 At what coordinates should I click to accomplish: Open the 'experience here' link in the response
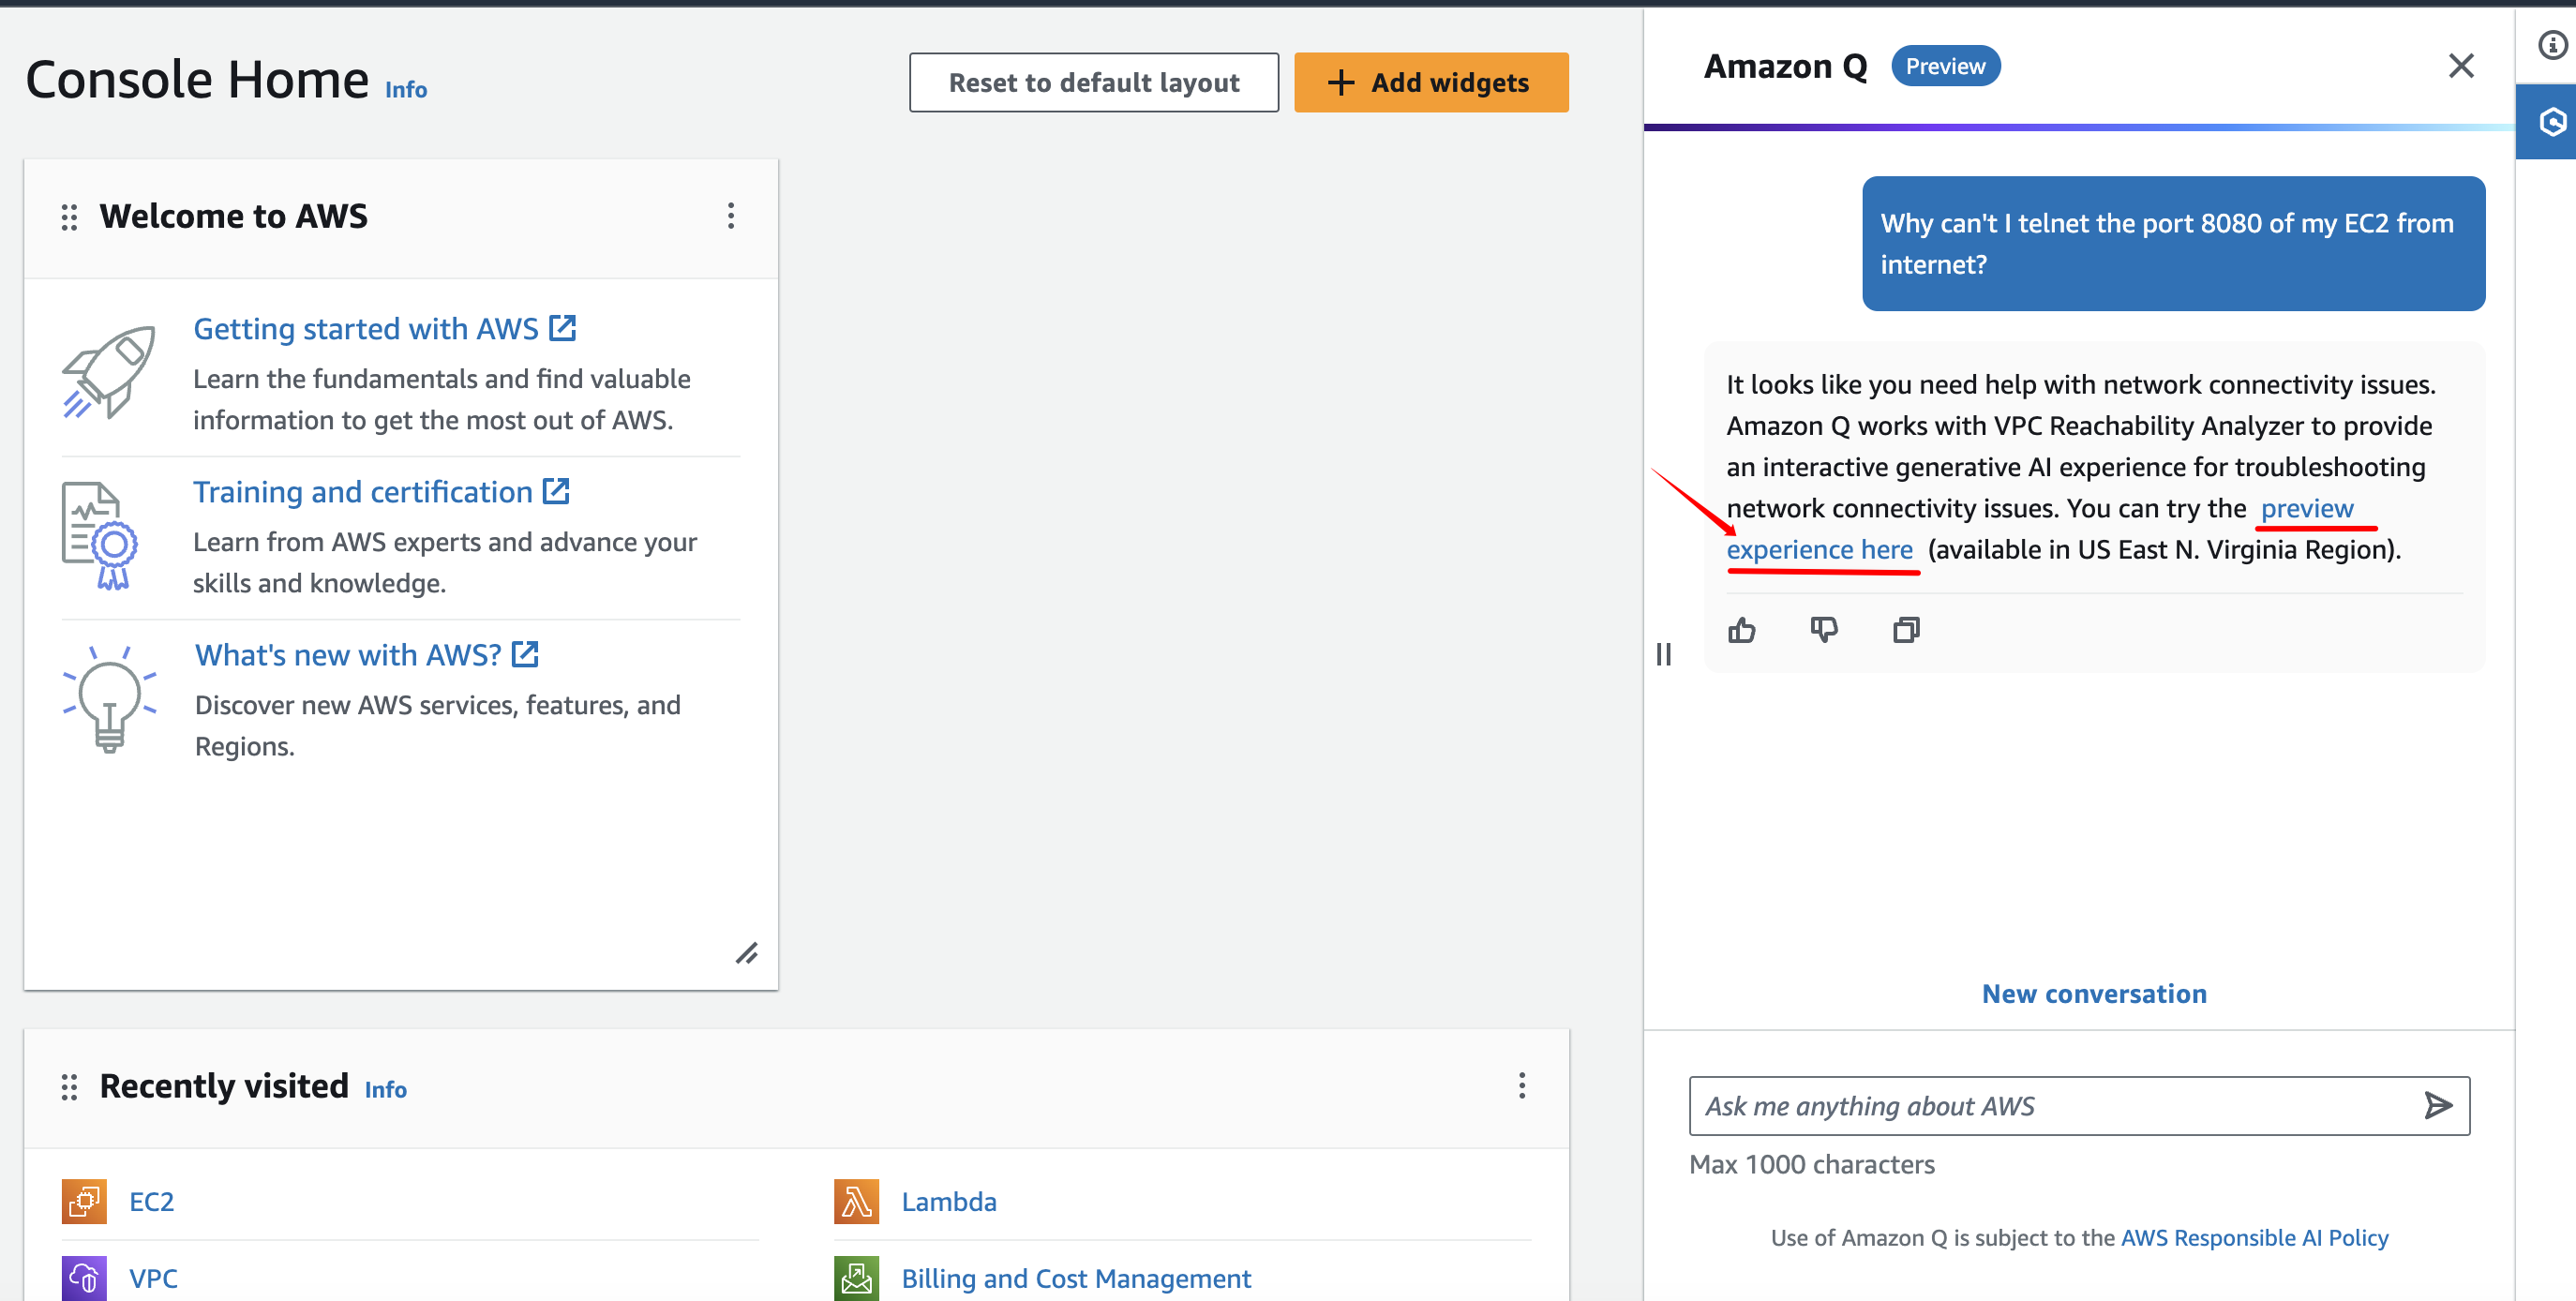click(1819, 550)
